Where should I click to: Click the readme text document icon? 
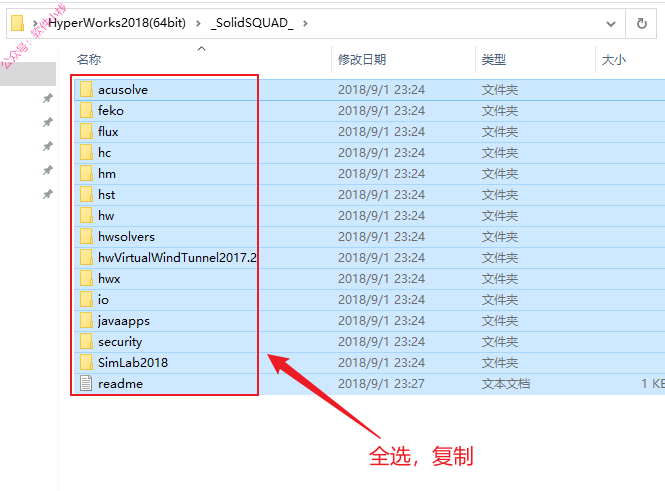(x=86, y=383)
